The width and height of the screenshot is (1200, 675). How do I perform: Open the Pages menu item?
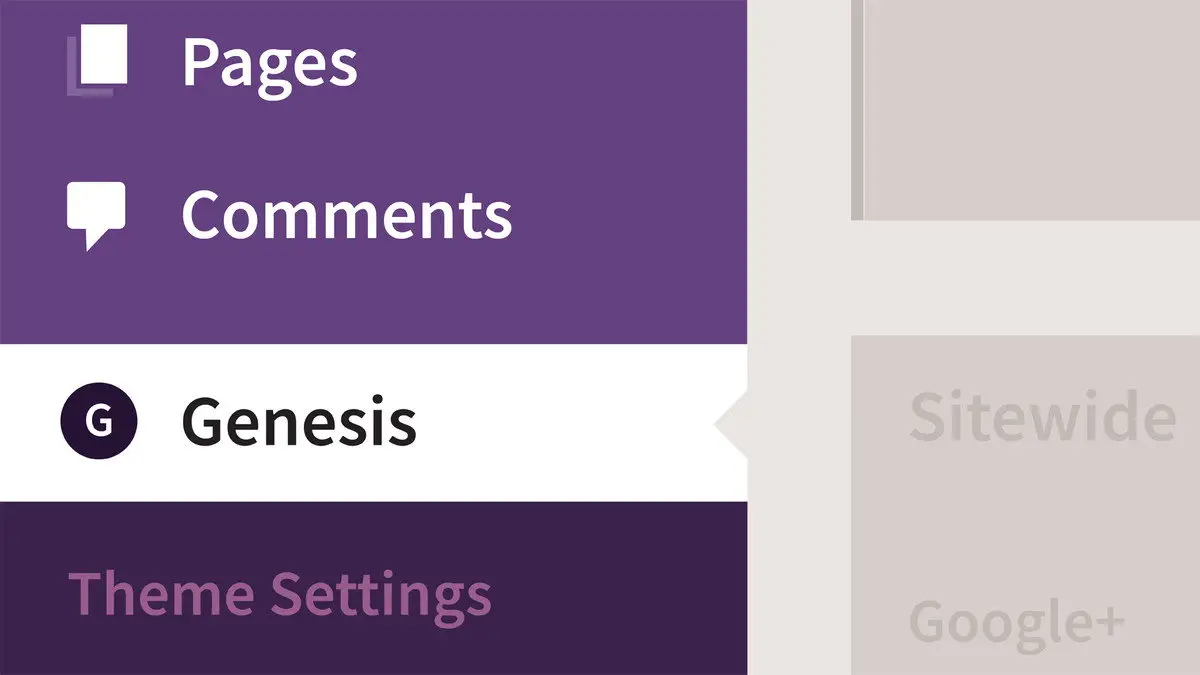[x=269, y=63]
